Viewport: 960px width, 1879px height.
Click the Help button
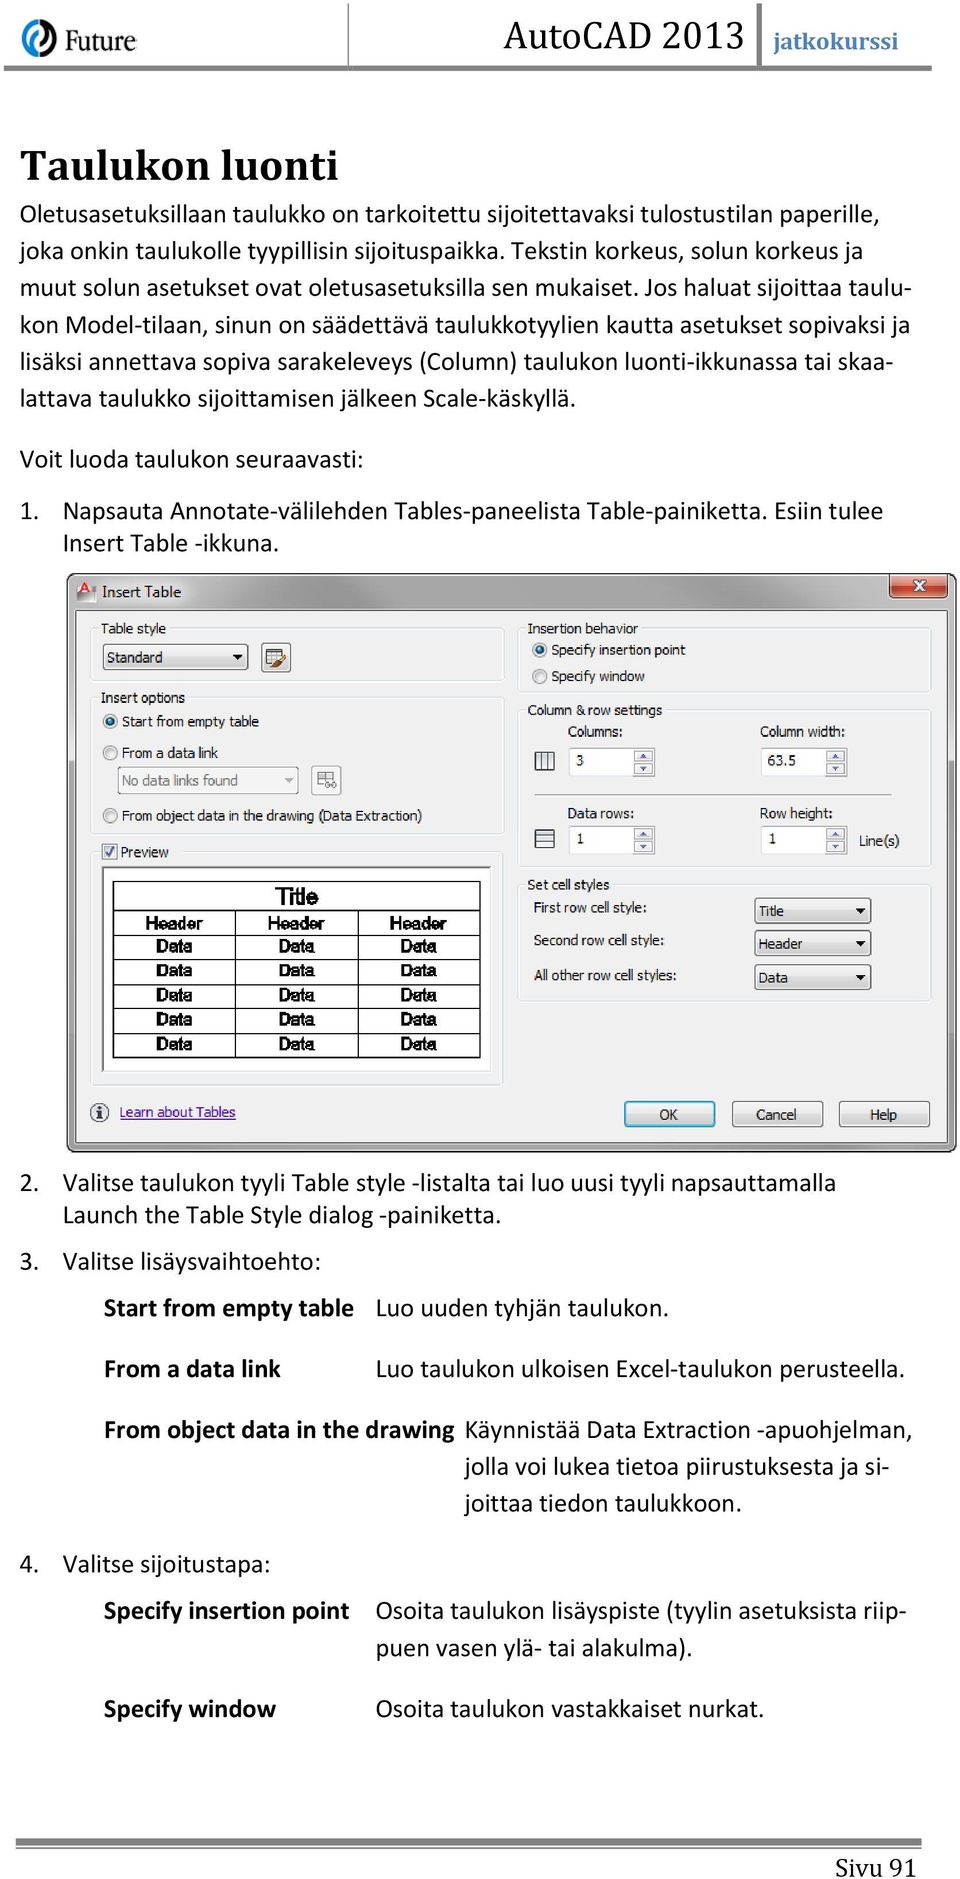pyautogui.click(x=883, y=1114)
